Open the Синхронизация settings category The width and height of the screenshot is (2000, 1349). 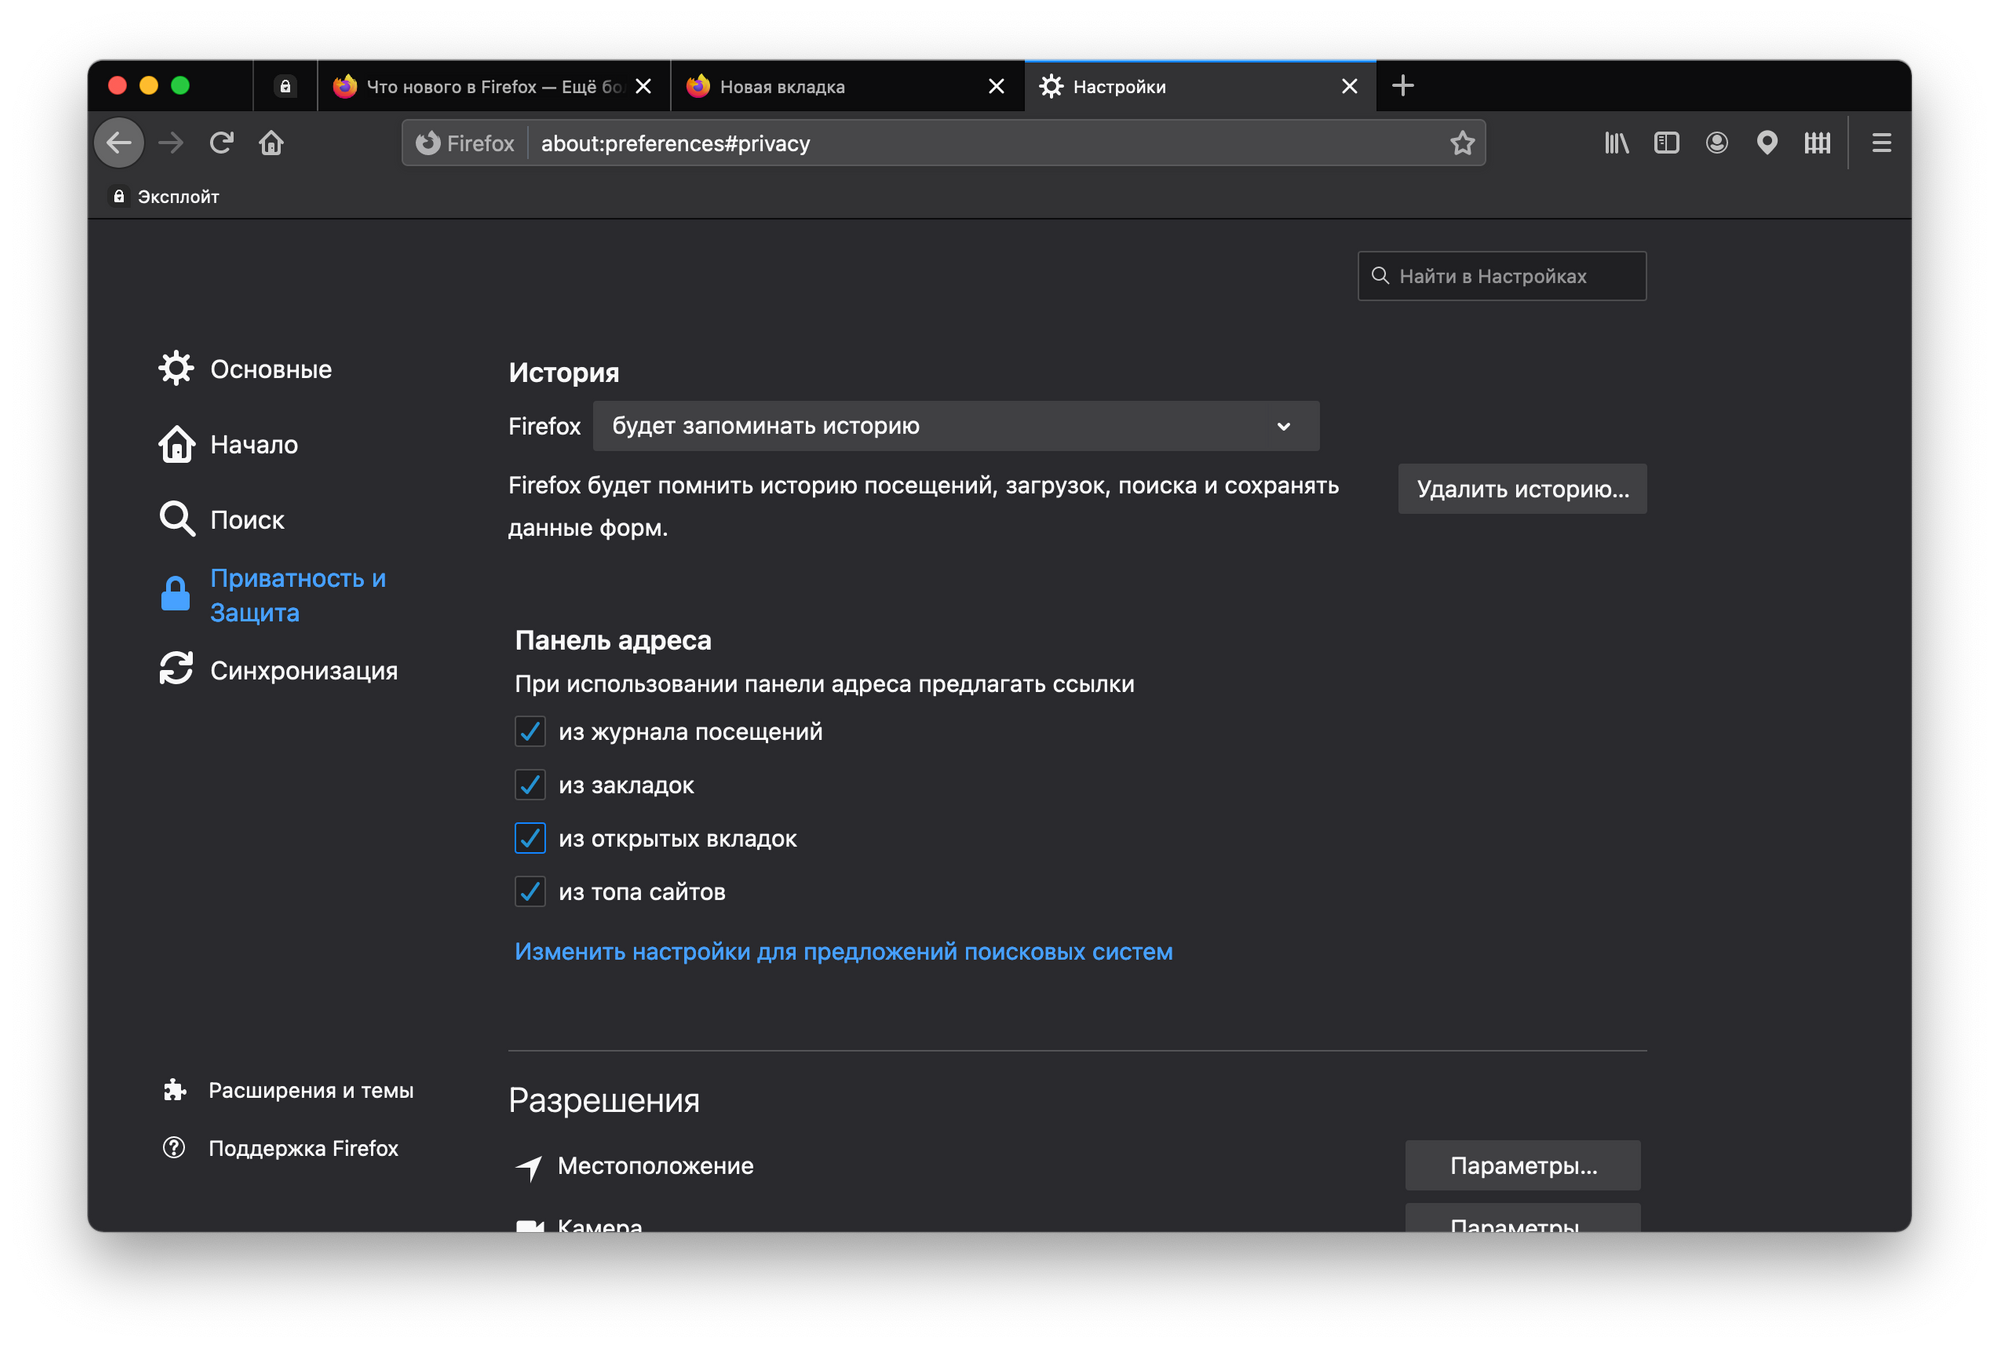[303, 670]
